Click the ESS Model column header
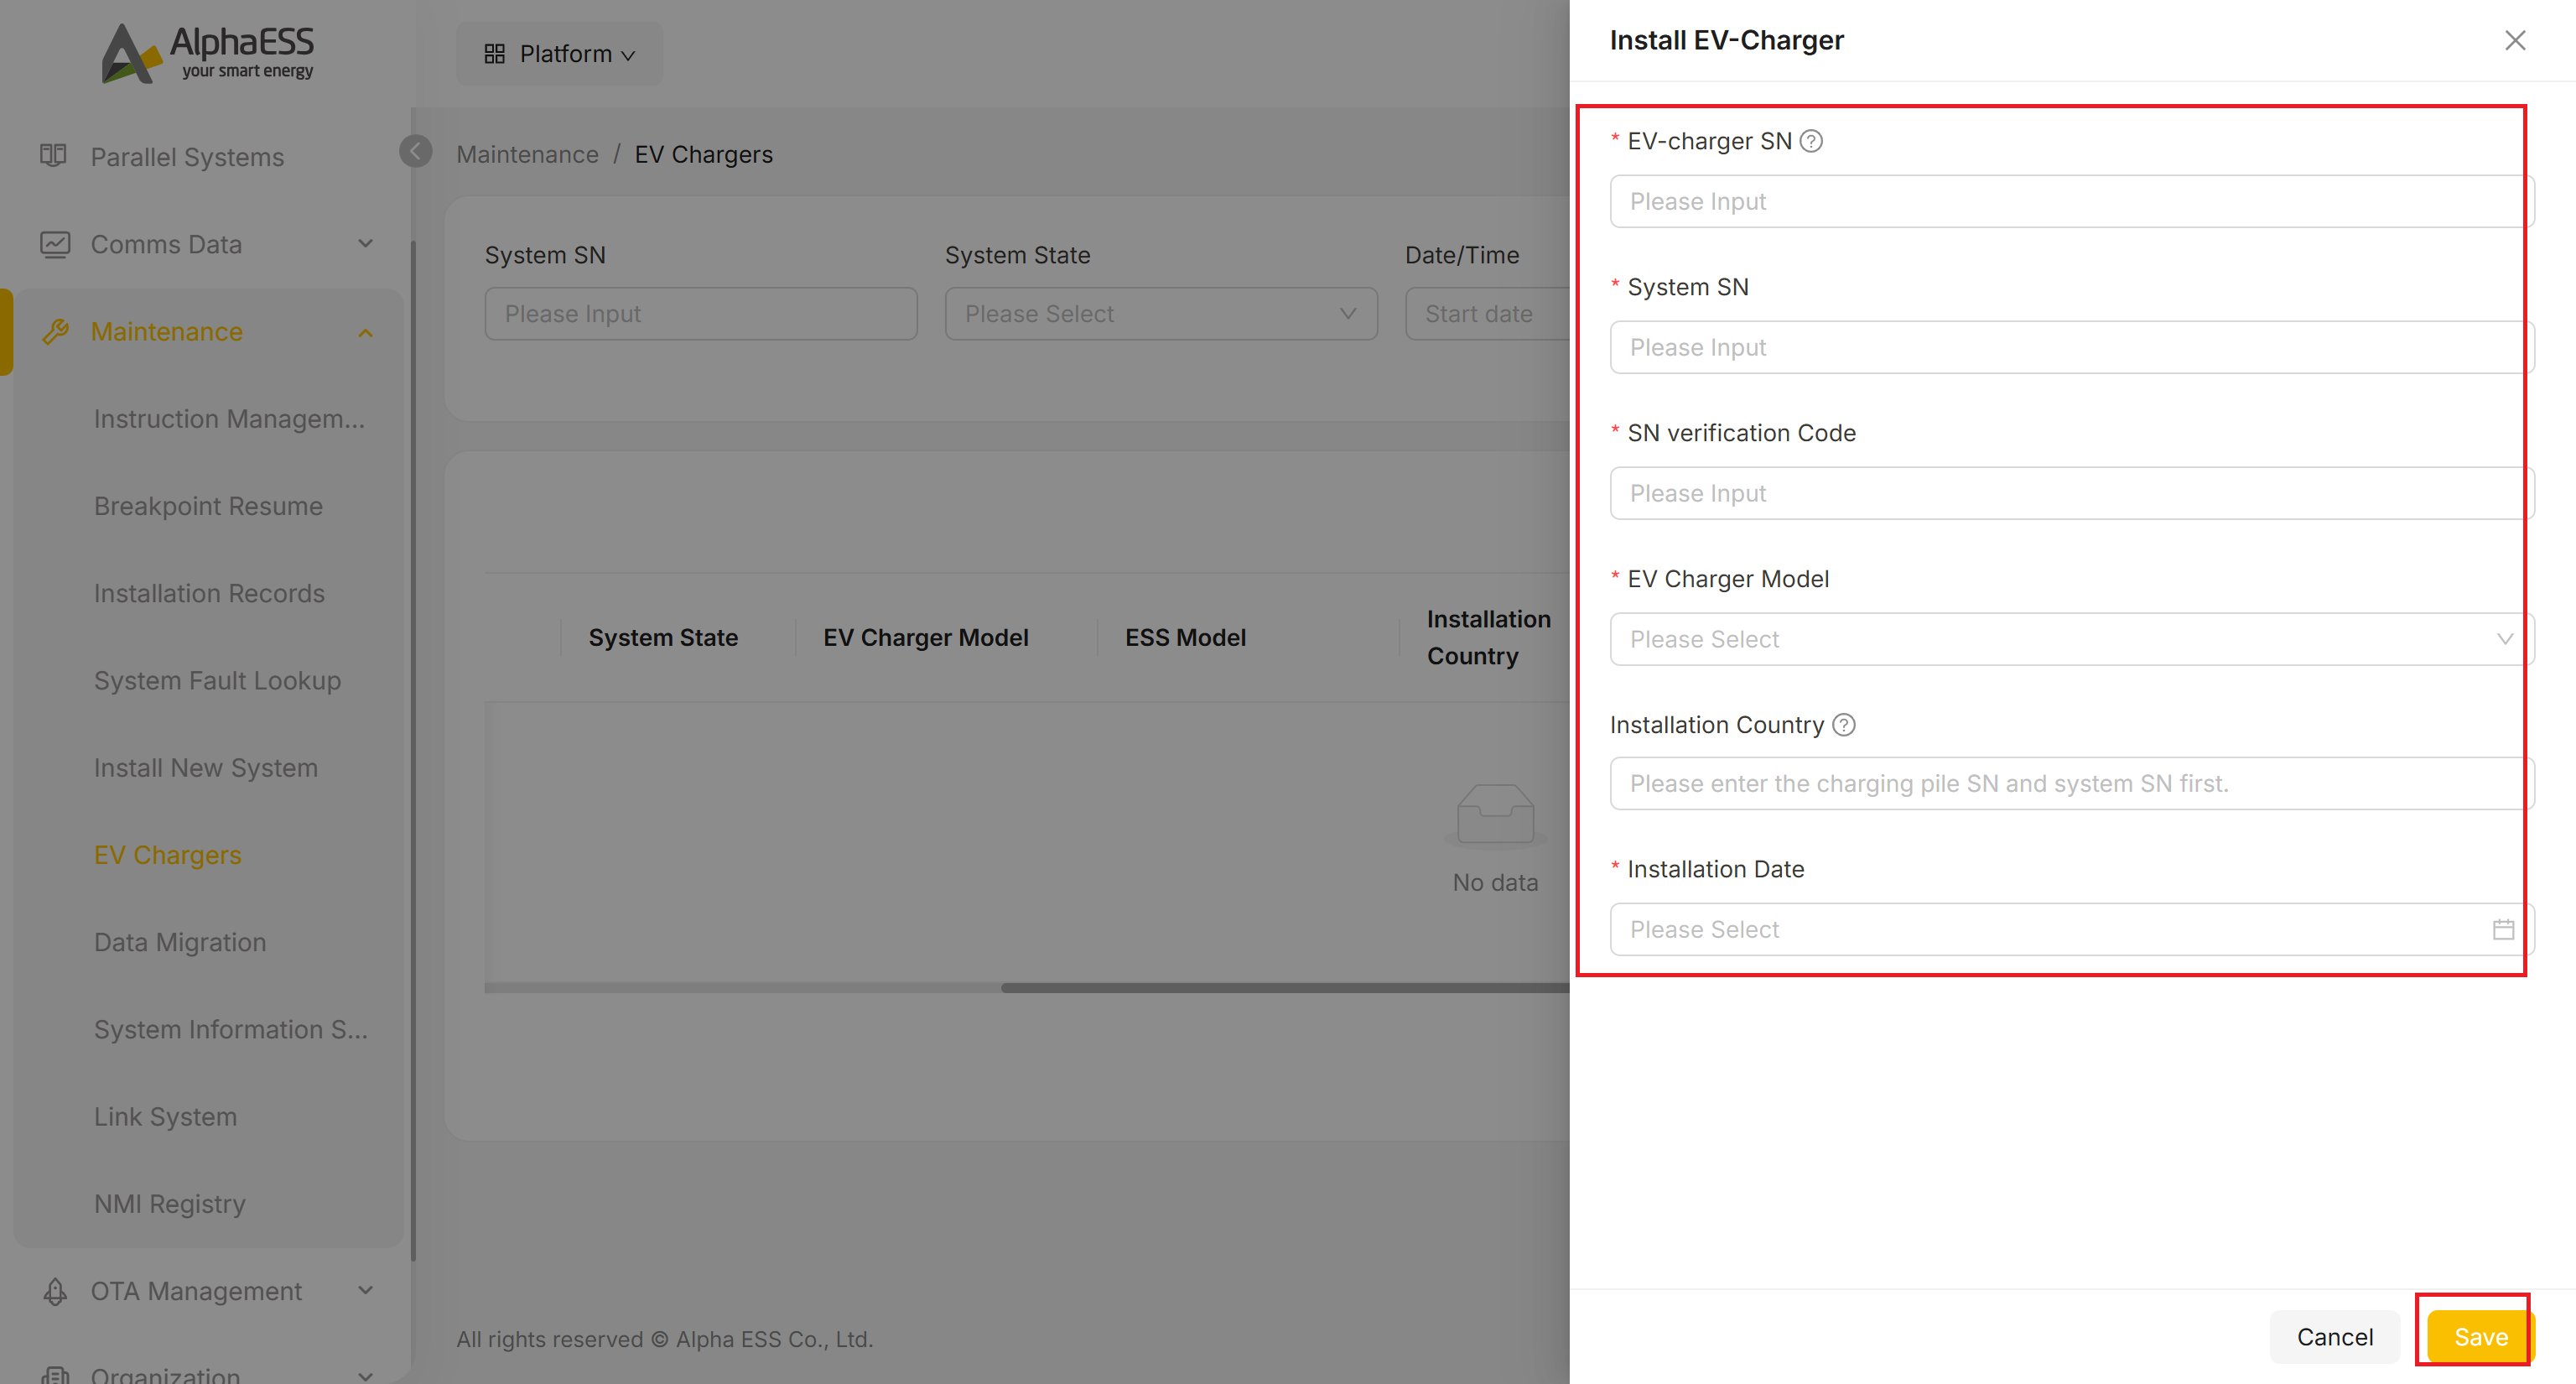The image size is (2576, 1384). coord(1185,637)
